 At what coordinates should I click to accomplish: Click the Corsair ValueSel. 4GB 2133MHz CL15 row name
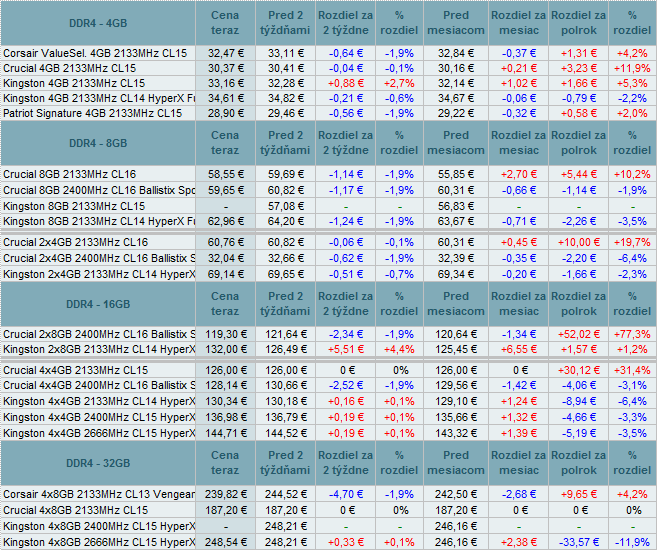click(x=95, y=53)
